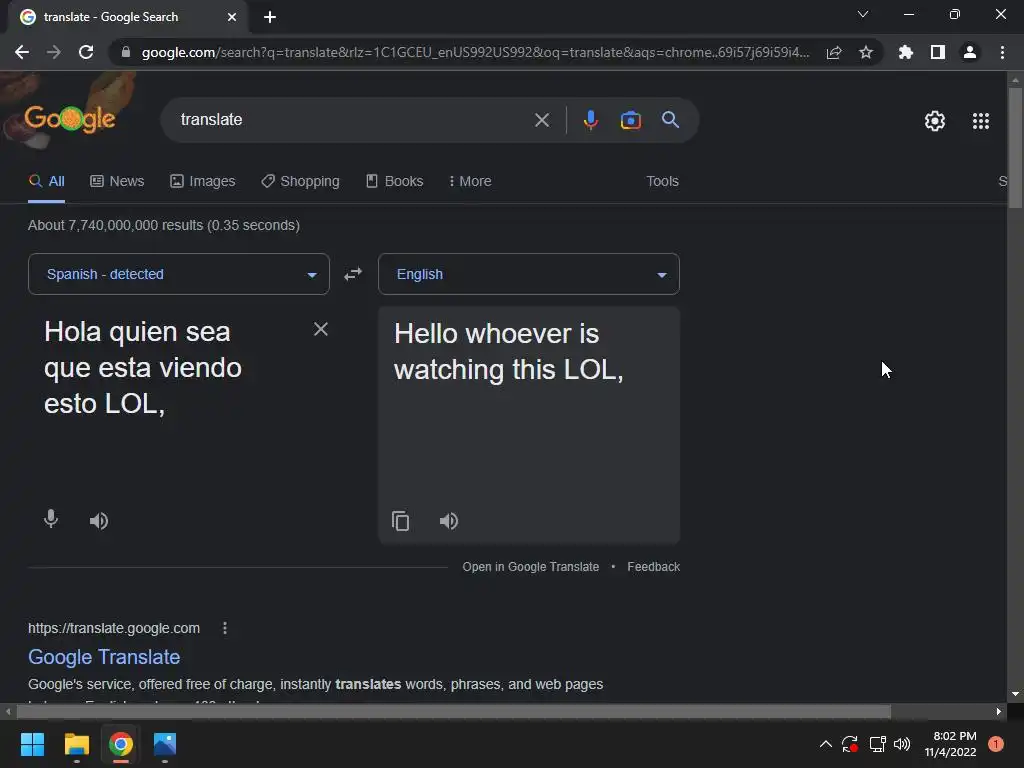Open File Explorer from the taskbar

coord(76,744)
